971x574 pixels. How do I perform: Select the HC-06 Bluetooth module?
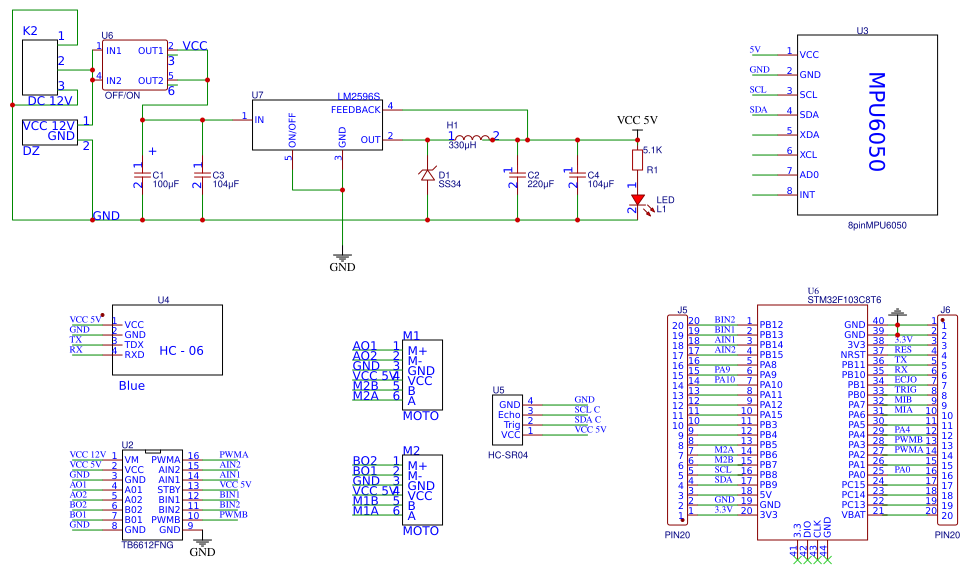click(167, 340)
